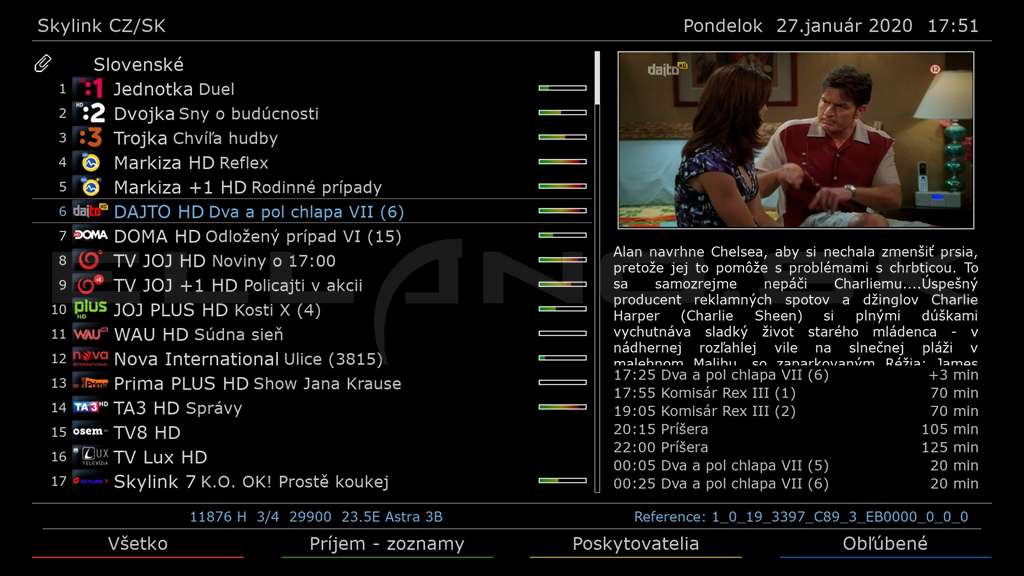This screenshot has width=1024, height=576.
Task: Select the highlighted DAJTO HD channel row
Action: pos(312,211)
